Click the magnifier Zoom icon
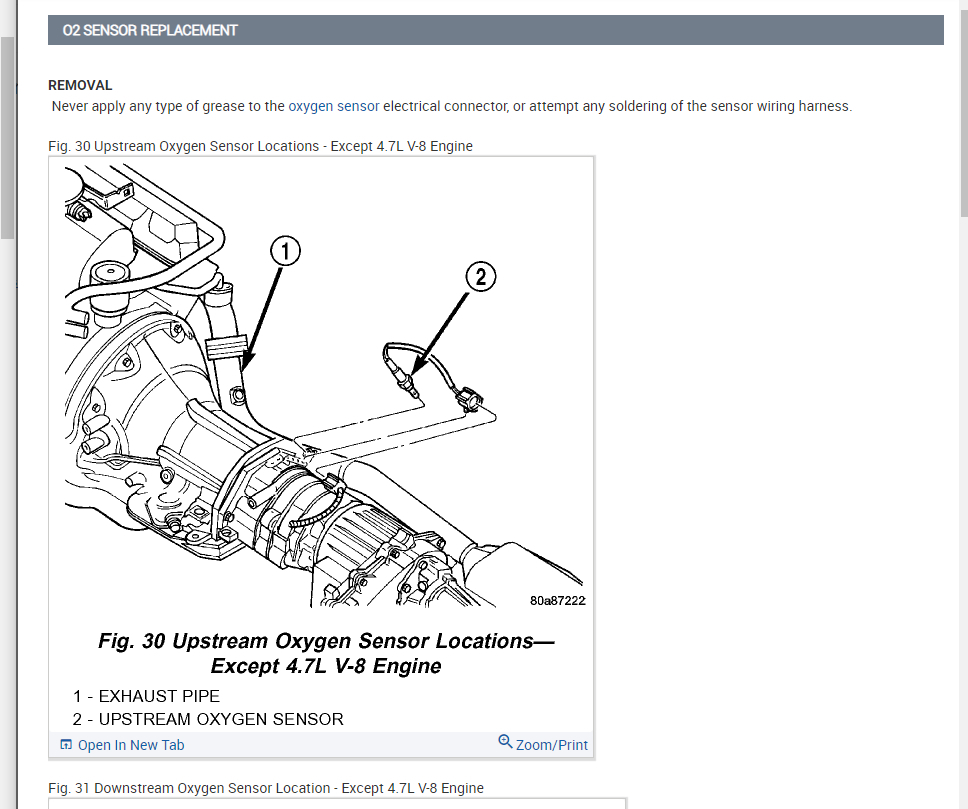Viewport: 968px width, 809px height. [505, 741]
